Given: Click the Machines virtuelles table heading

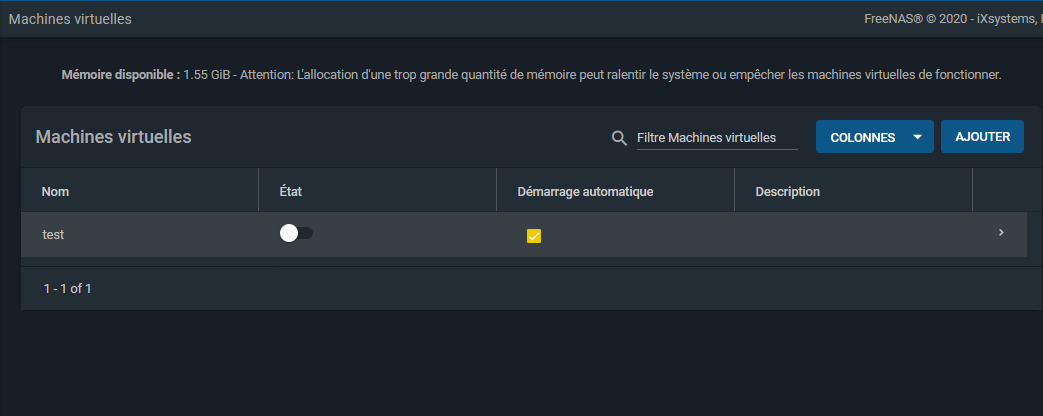Looking at the screenshot, I should 113,137.
